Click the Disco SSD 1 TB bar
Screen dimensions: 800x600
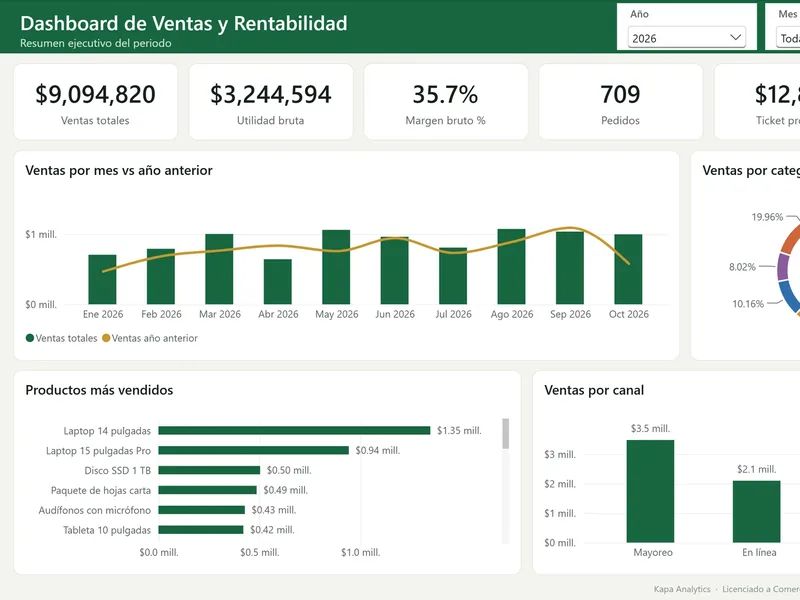[x=209, y=470]
